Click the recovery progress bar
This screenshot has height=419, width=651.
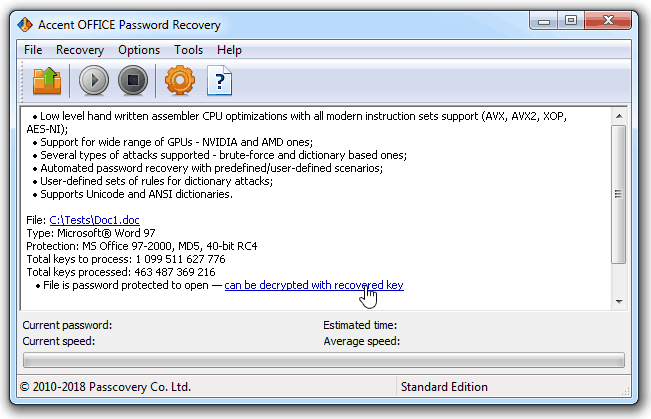tap(324, 360)
